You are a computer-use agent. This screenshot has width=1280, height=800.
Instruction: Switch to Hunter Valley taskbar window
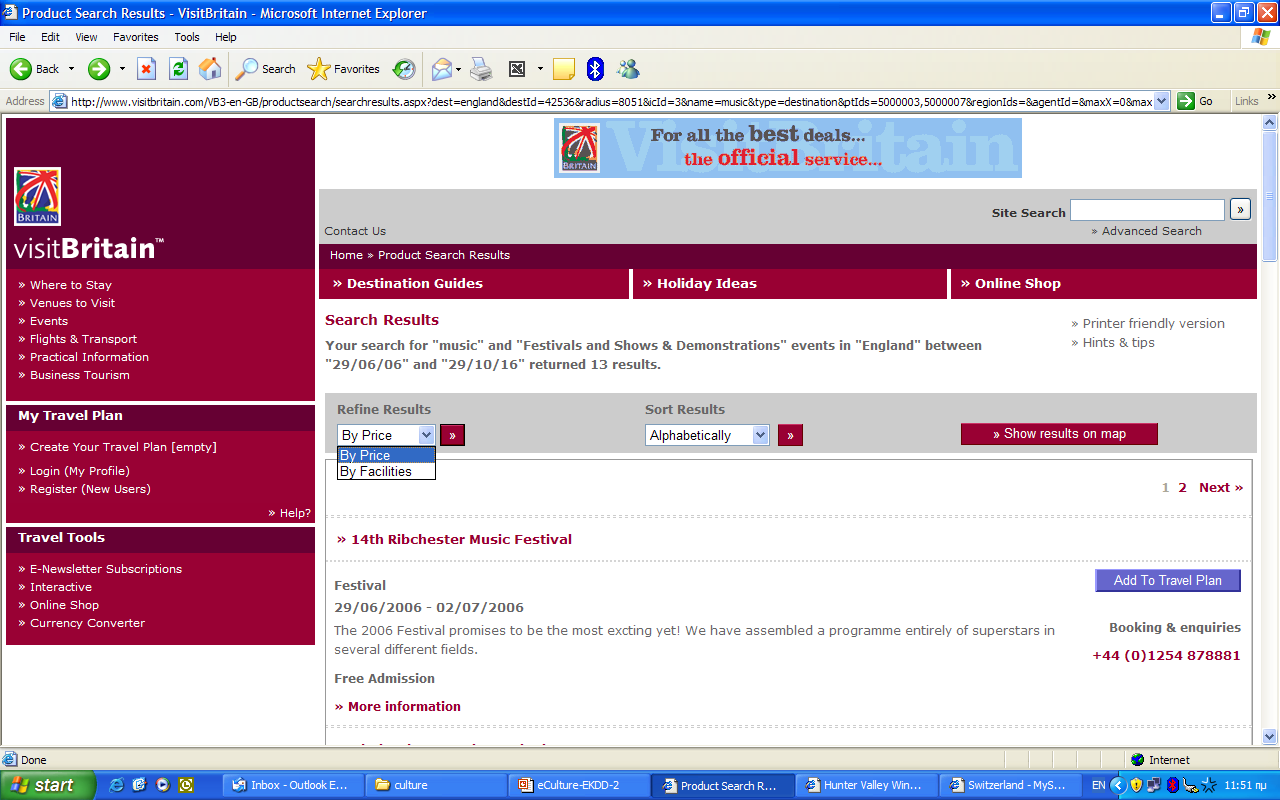pyautogui.click(x=868, y=785)
